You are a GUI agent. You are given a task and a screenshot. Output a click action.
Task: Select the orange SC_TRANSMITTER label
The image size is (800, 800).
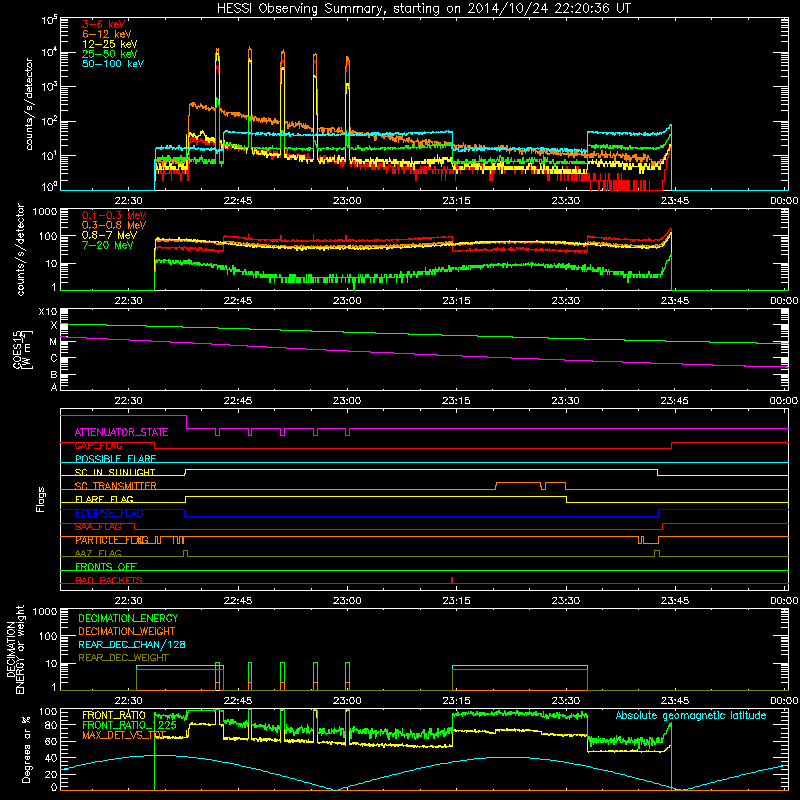click(115, 486)
